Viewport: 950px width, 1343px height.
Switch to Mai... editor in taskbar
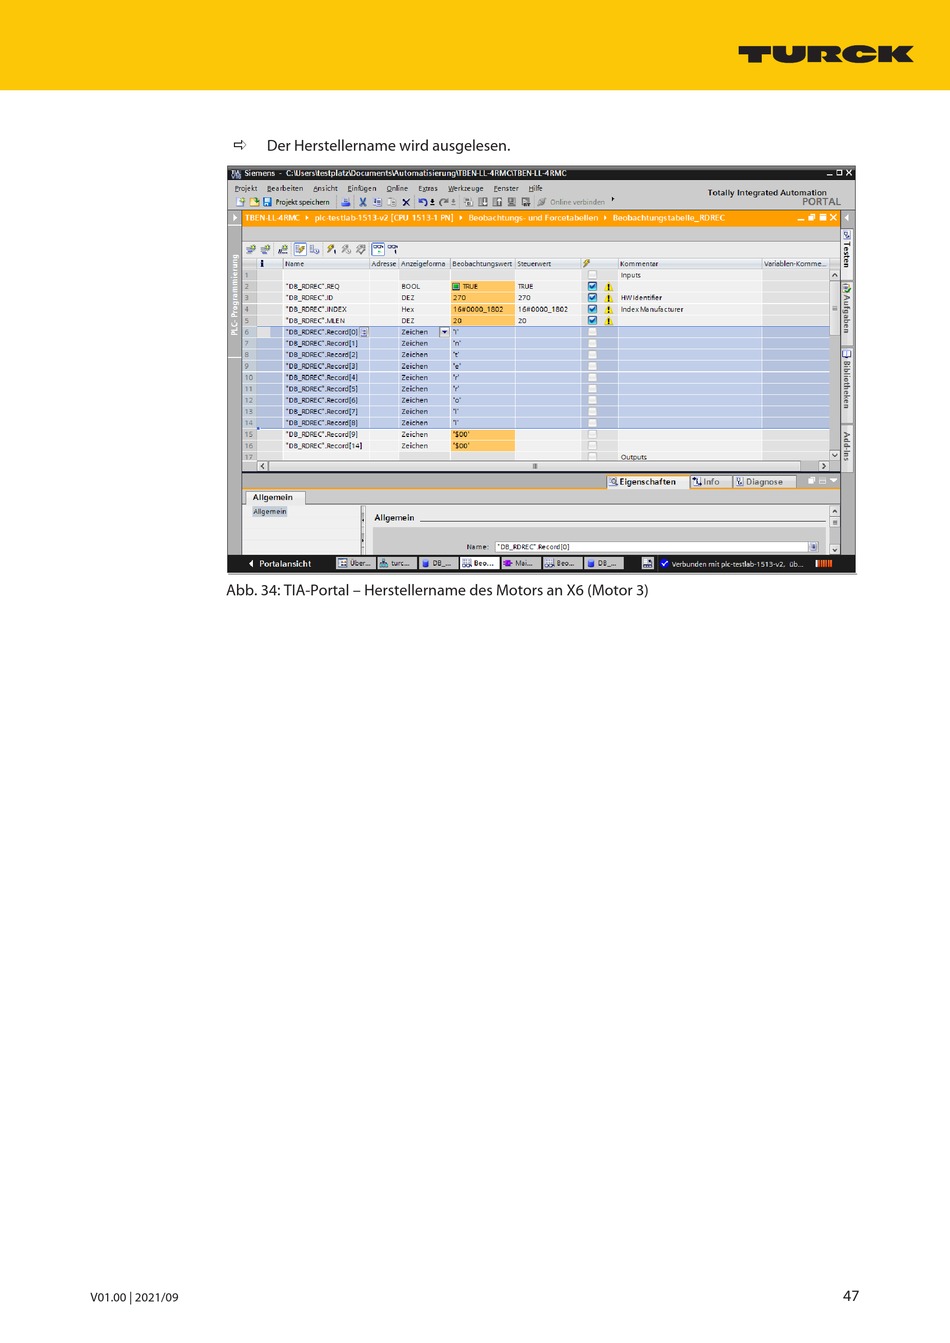point(520,563)
